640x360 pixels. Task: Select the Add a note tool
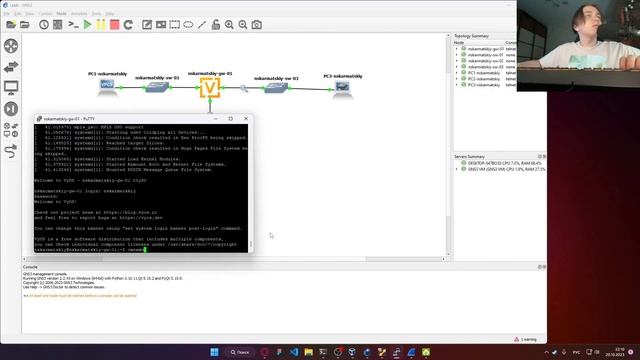click(147, 25)
